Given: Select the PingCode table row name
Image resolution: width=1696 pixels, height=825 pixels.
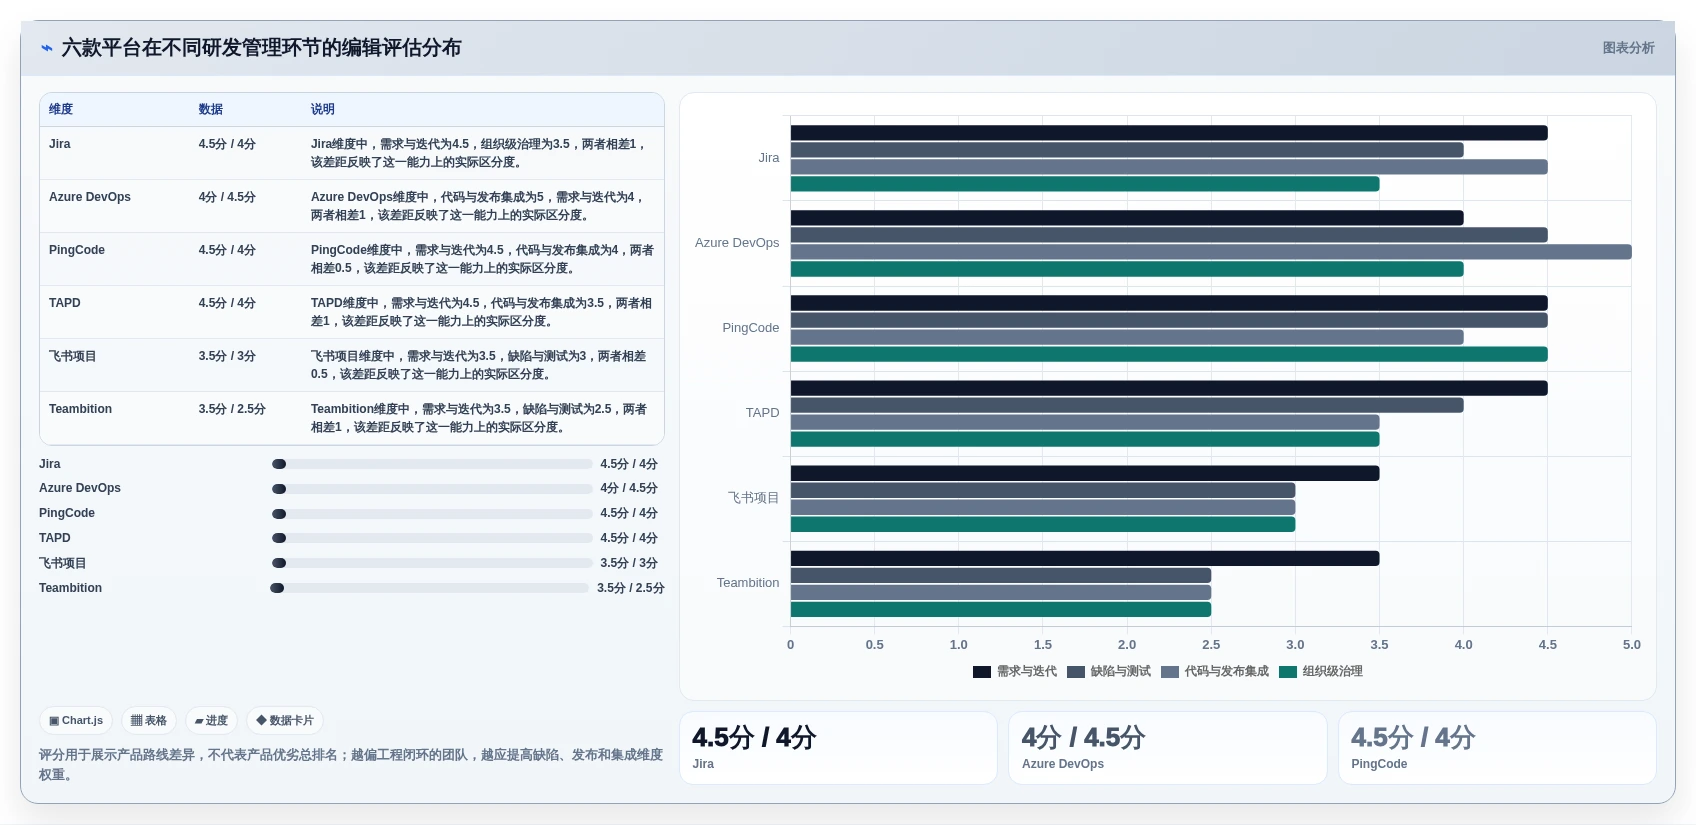Looking at the screenshot, I should (x=77, y=250).
